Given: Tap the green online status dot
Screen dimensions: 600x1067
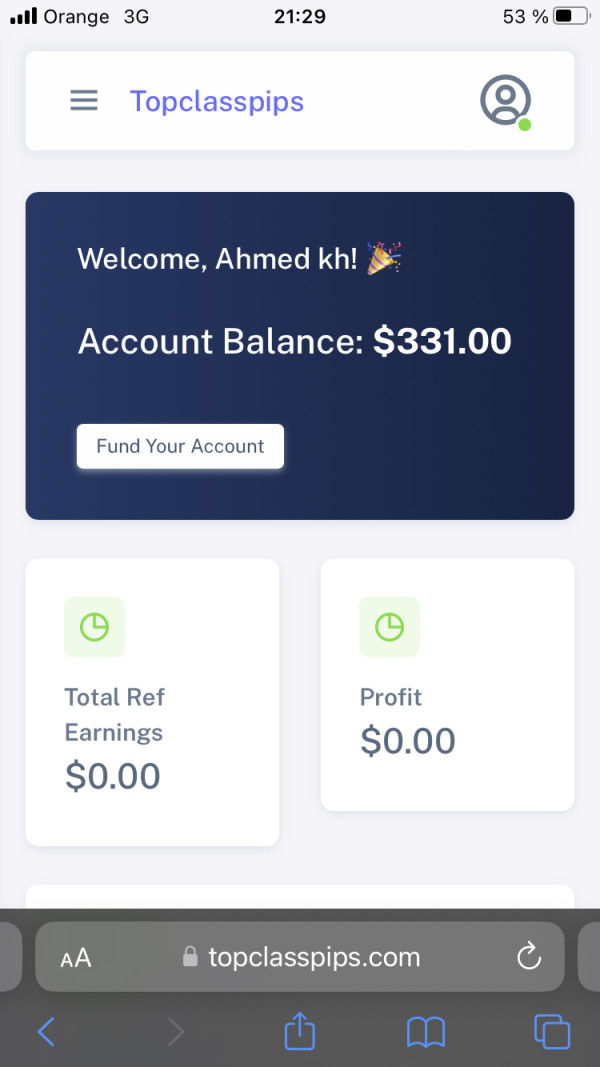Looking at the screenshot, I should pos(525,125).
